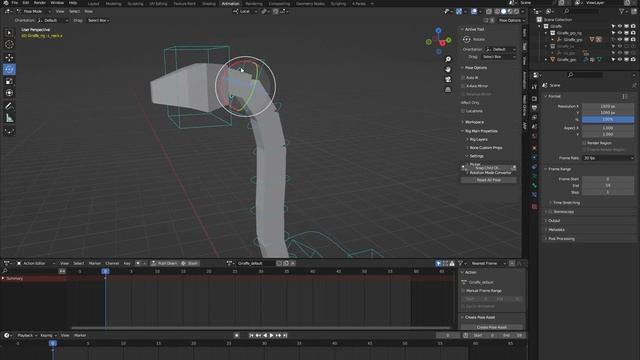Switch to the Modeling workspace tab
The height and width of the screenshot is (360, 640).
point(113,3)
